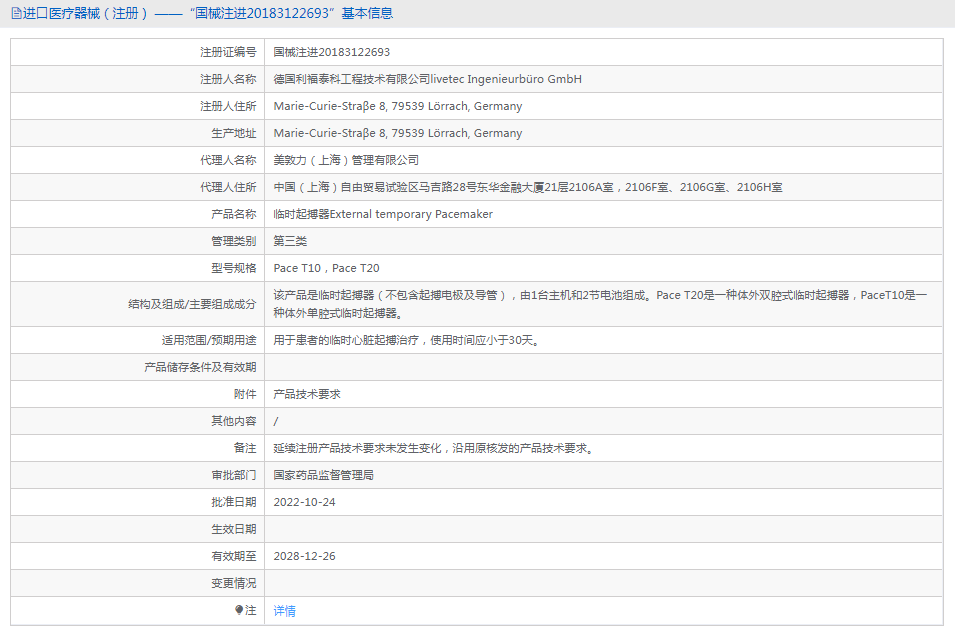The width and height of the screenshot is (955, 633).
Task: Click the bullet icon beside 注 label
Action: tap(239, 609)
